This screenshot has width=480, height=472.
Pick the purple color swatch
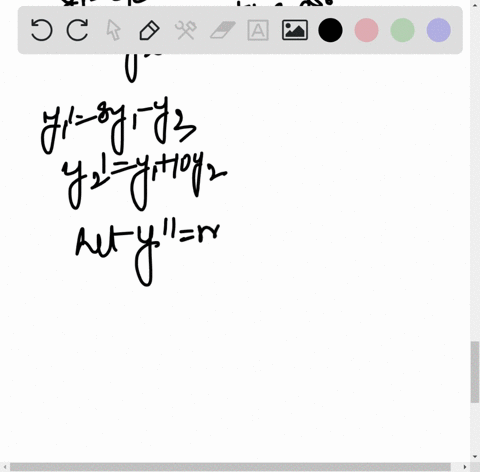coord(439,30)
